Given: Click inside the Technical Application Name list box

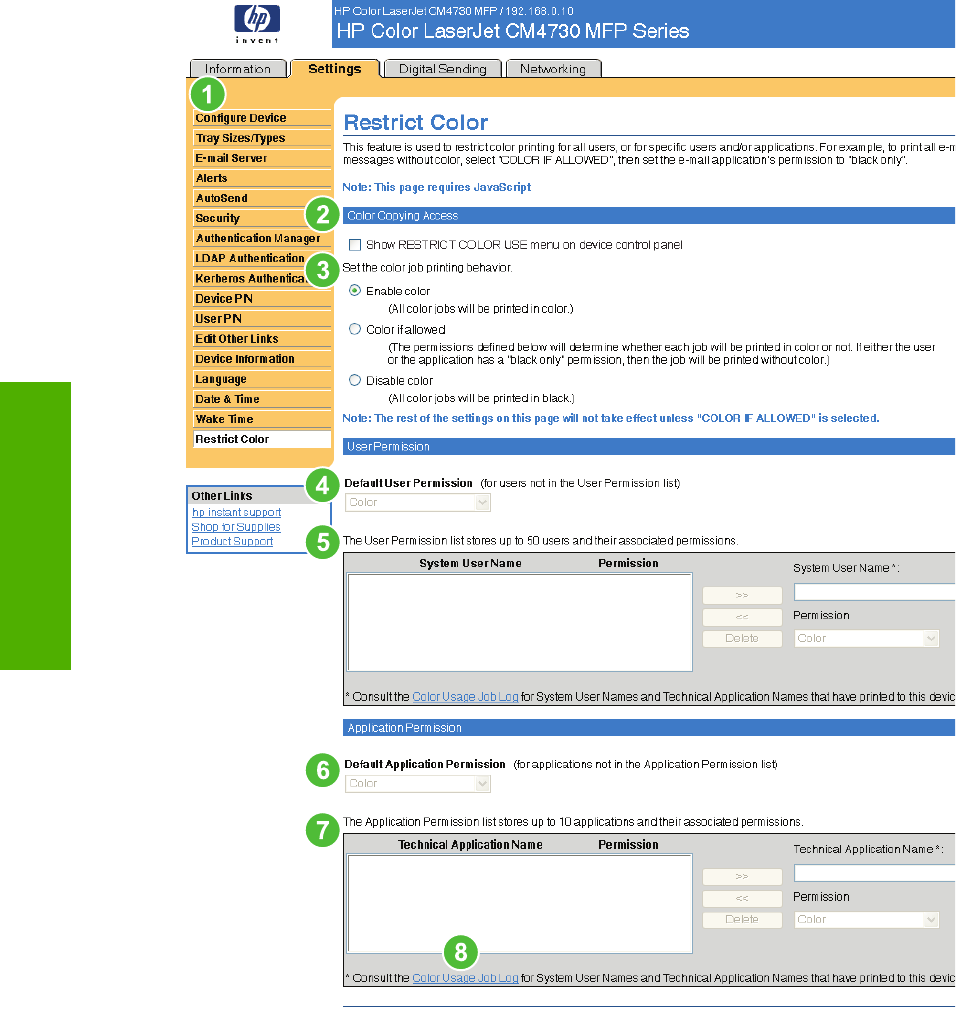Looking at the screenshot, I should pos(520,904).
